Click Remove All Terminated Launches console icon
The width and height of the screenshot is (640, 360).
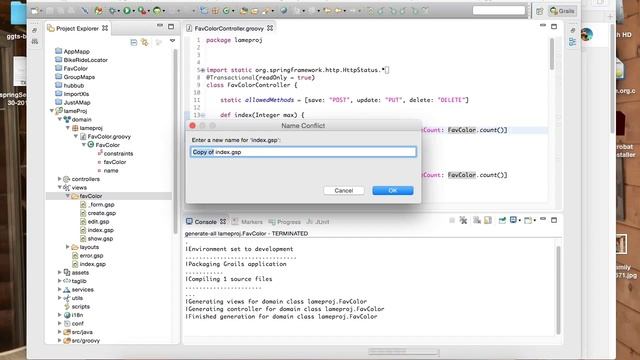pyautogui.click(x=463, y=220)
